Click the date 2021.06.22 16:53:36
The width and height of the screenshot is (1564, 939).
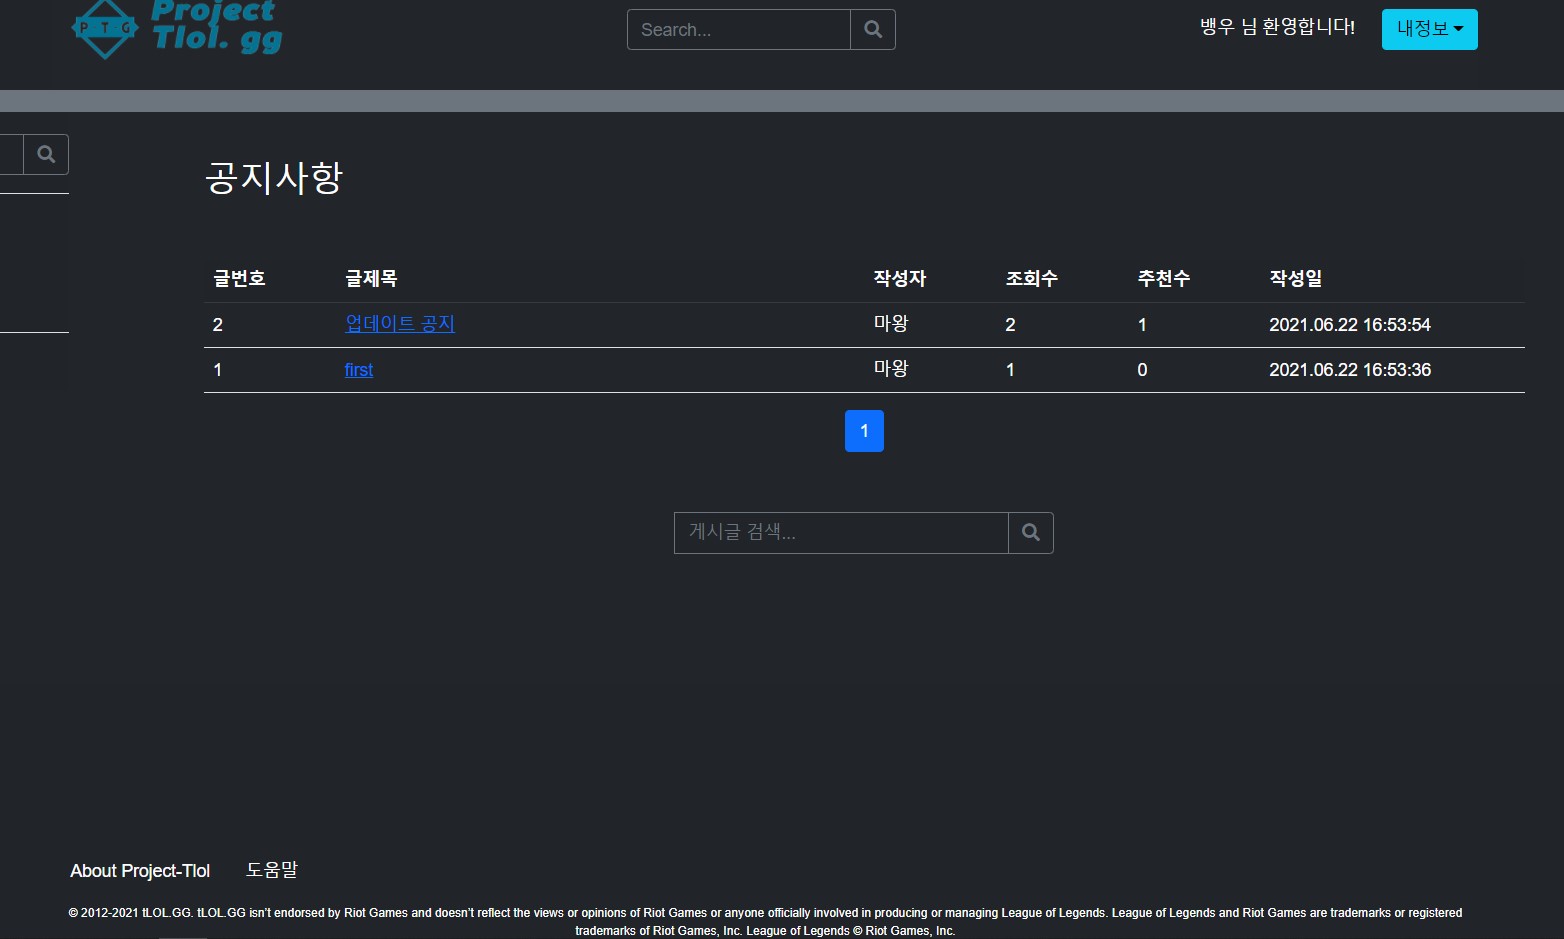coord(1350,370)
